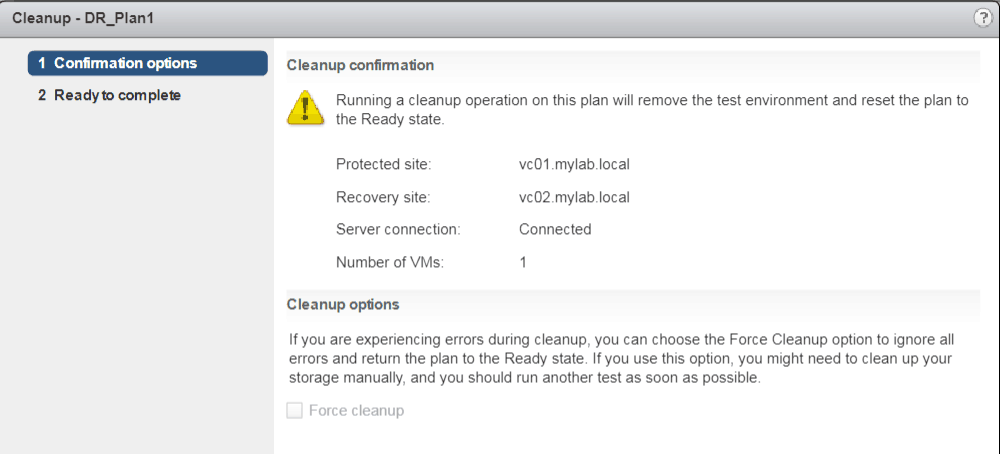This screenshot has width=1000, height=454.
Task: Click the Protected site label
Action: coord(383,165)
